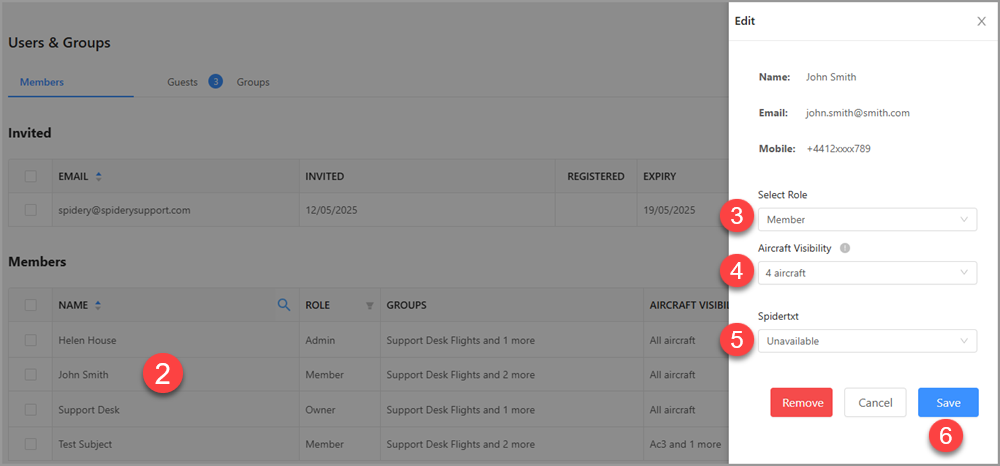1000x466 pixels.
Task: Toggle select-all checkbox in Members header
Action: pos(31,305)
